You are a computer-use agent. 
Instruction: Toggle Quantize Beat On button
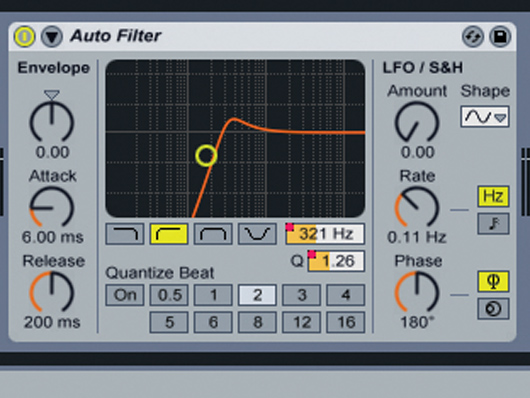tap(125, 295)
